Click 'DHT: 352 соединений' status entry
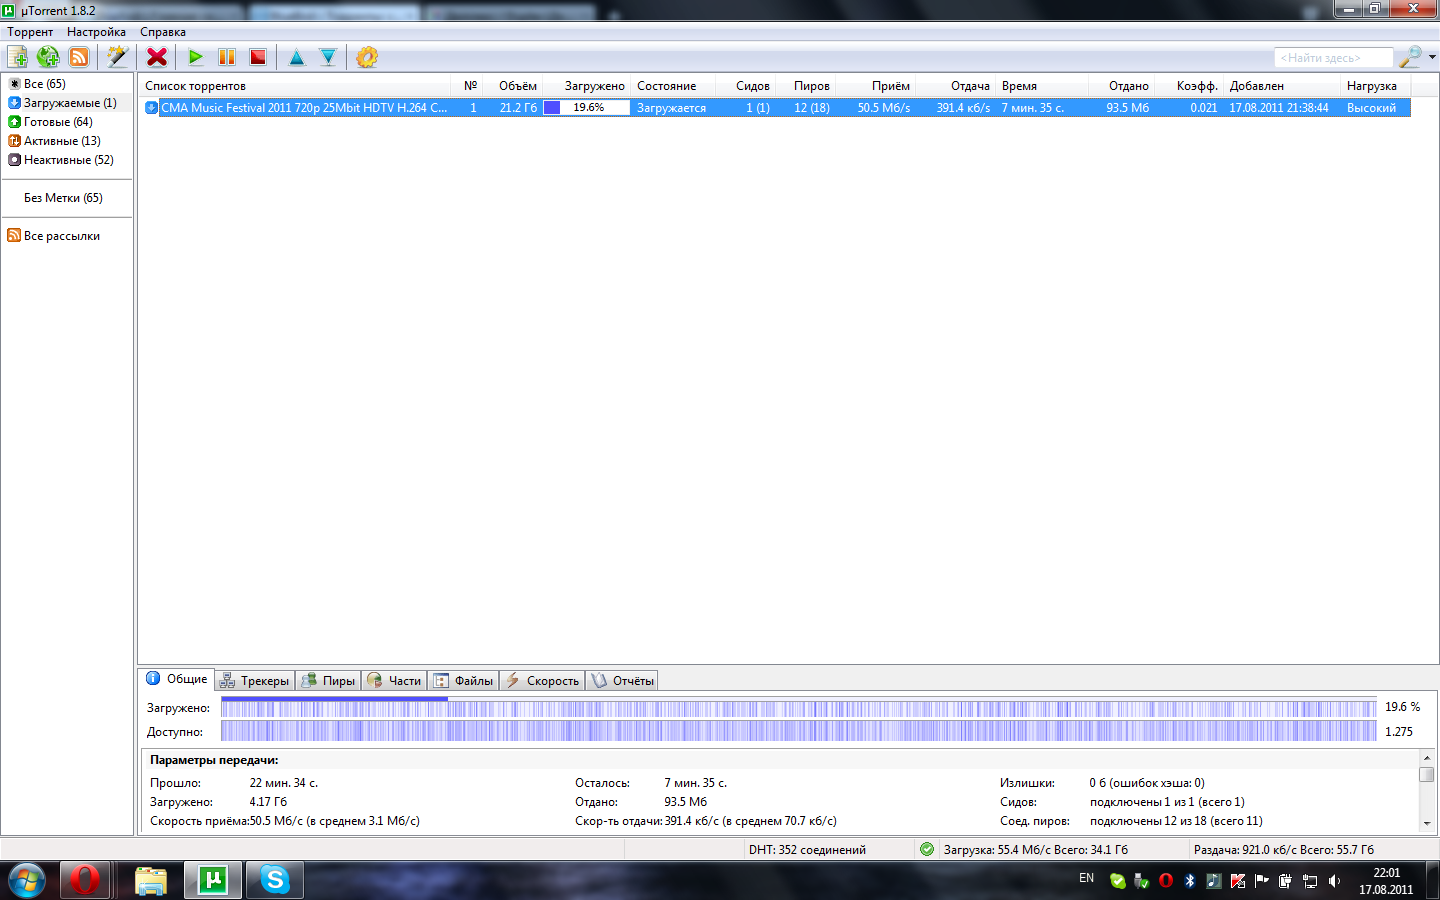The image size is (1440, 900). pyautogui.click(x=807, y=850)
